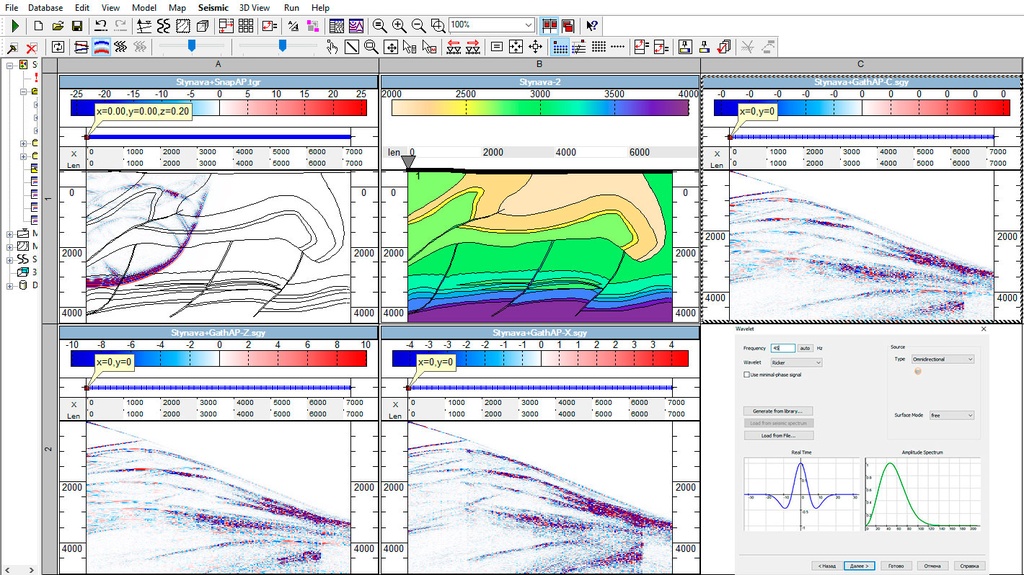Viewport: 1024px width, 575px height.
Task: Click the first toolbar slider handle
Action: pyautogui.click(x=192, y=46)
